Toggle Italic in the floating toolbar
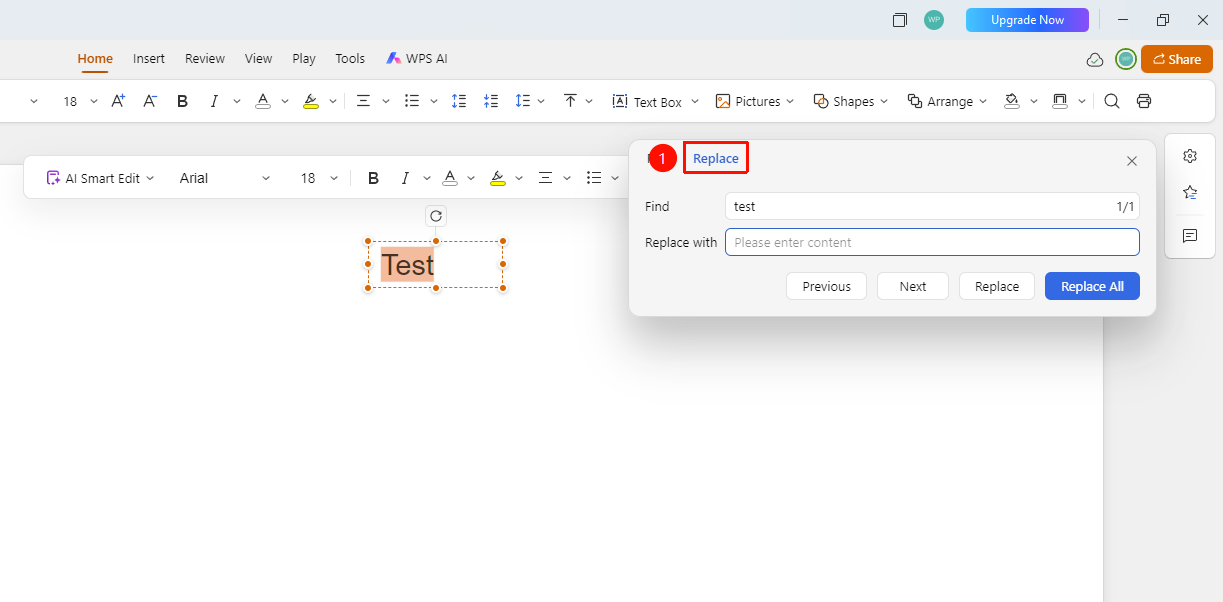Viewport: 1223px width, 602px height. (x=405, y=178)
